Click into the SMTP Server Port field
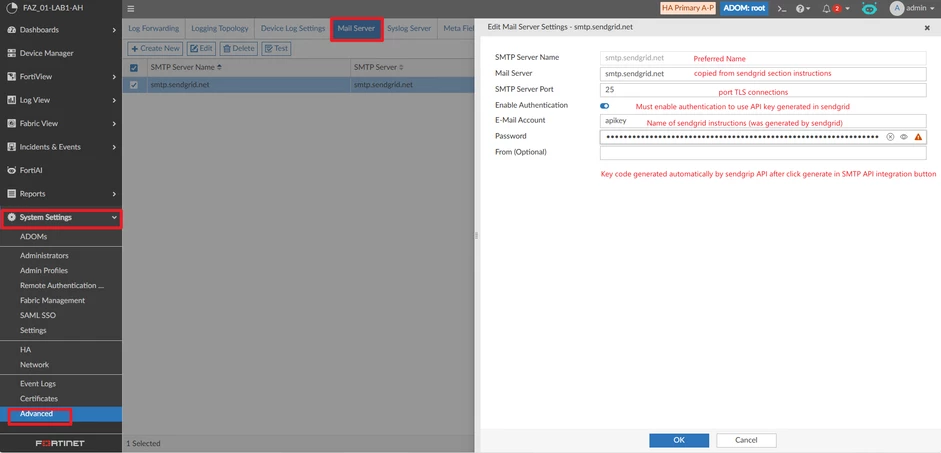This screenshot has width=941, height=453. [x=763, y=90]
